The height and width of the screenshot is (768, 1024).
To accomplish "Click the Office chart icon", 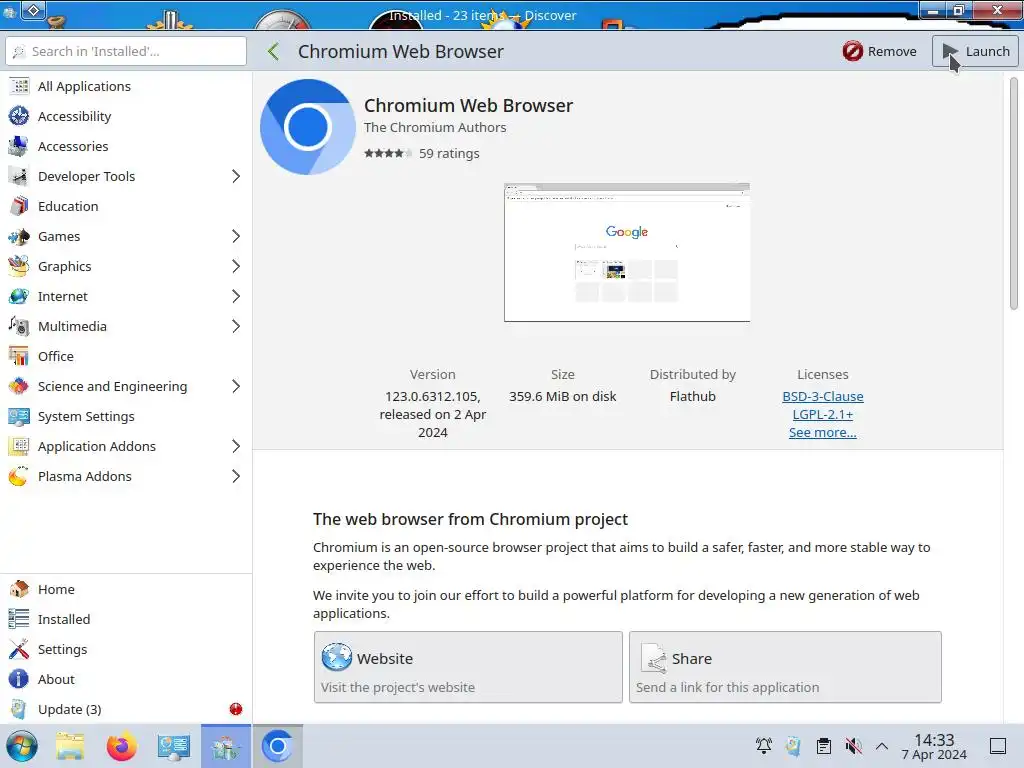I will pos(19,357).
